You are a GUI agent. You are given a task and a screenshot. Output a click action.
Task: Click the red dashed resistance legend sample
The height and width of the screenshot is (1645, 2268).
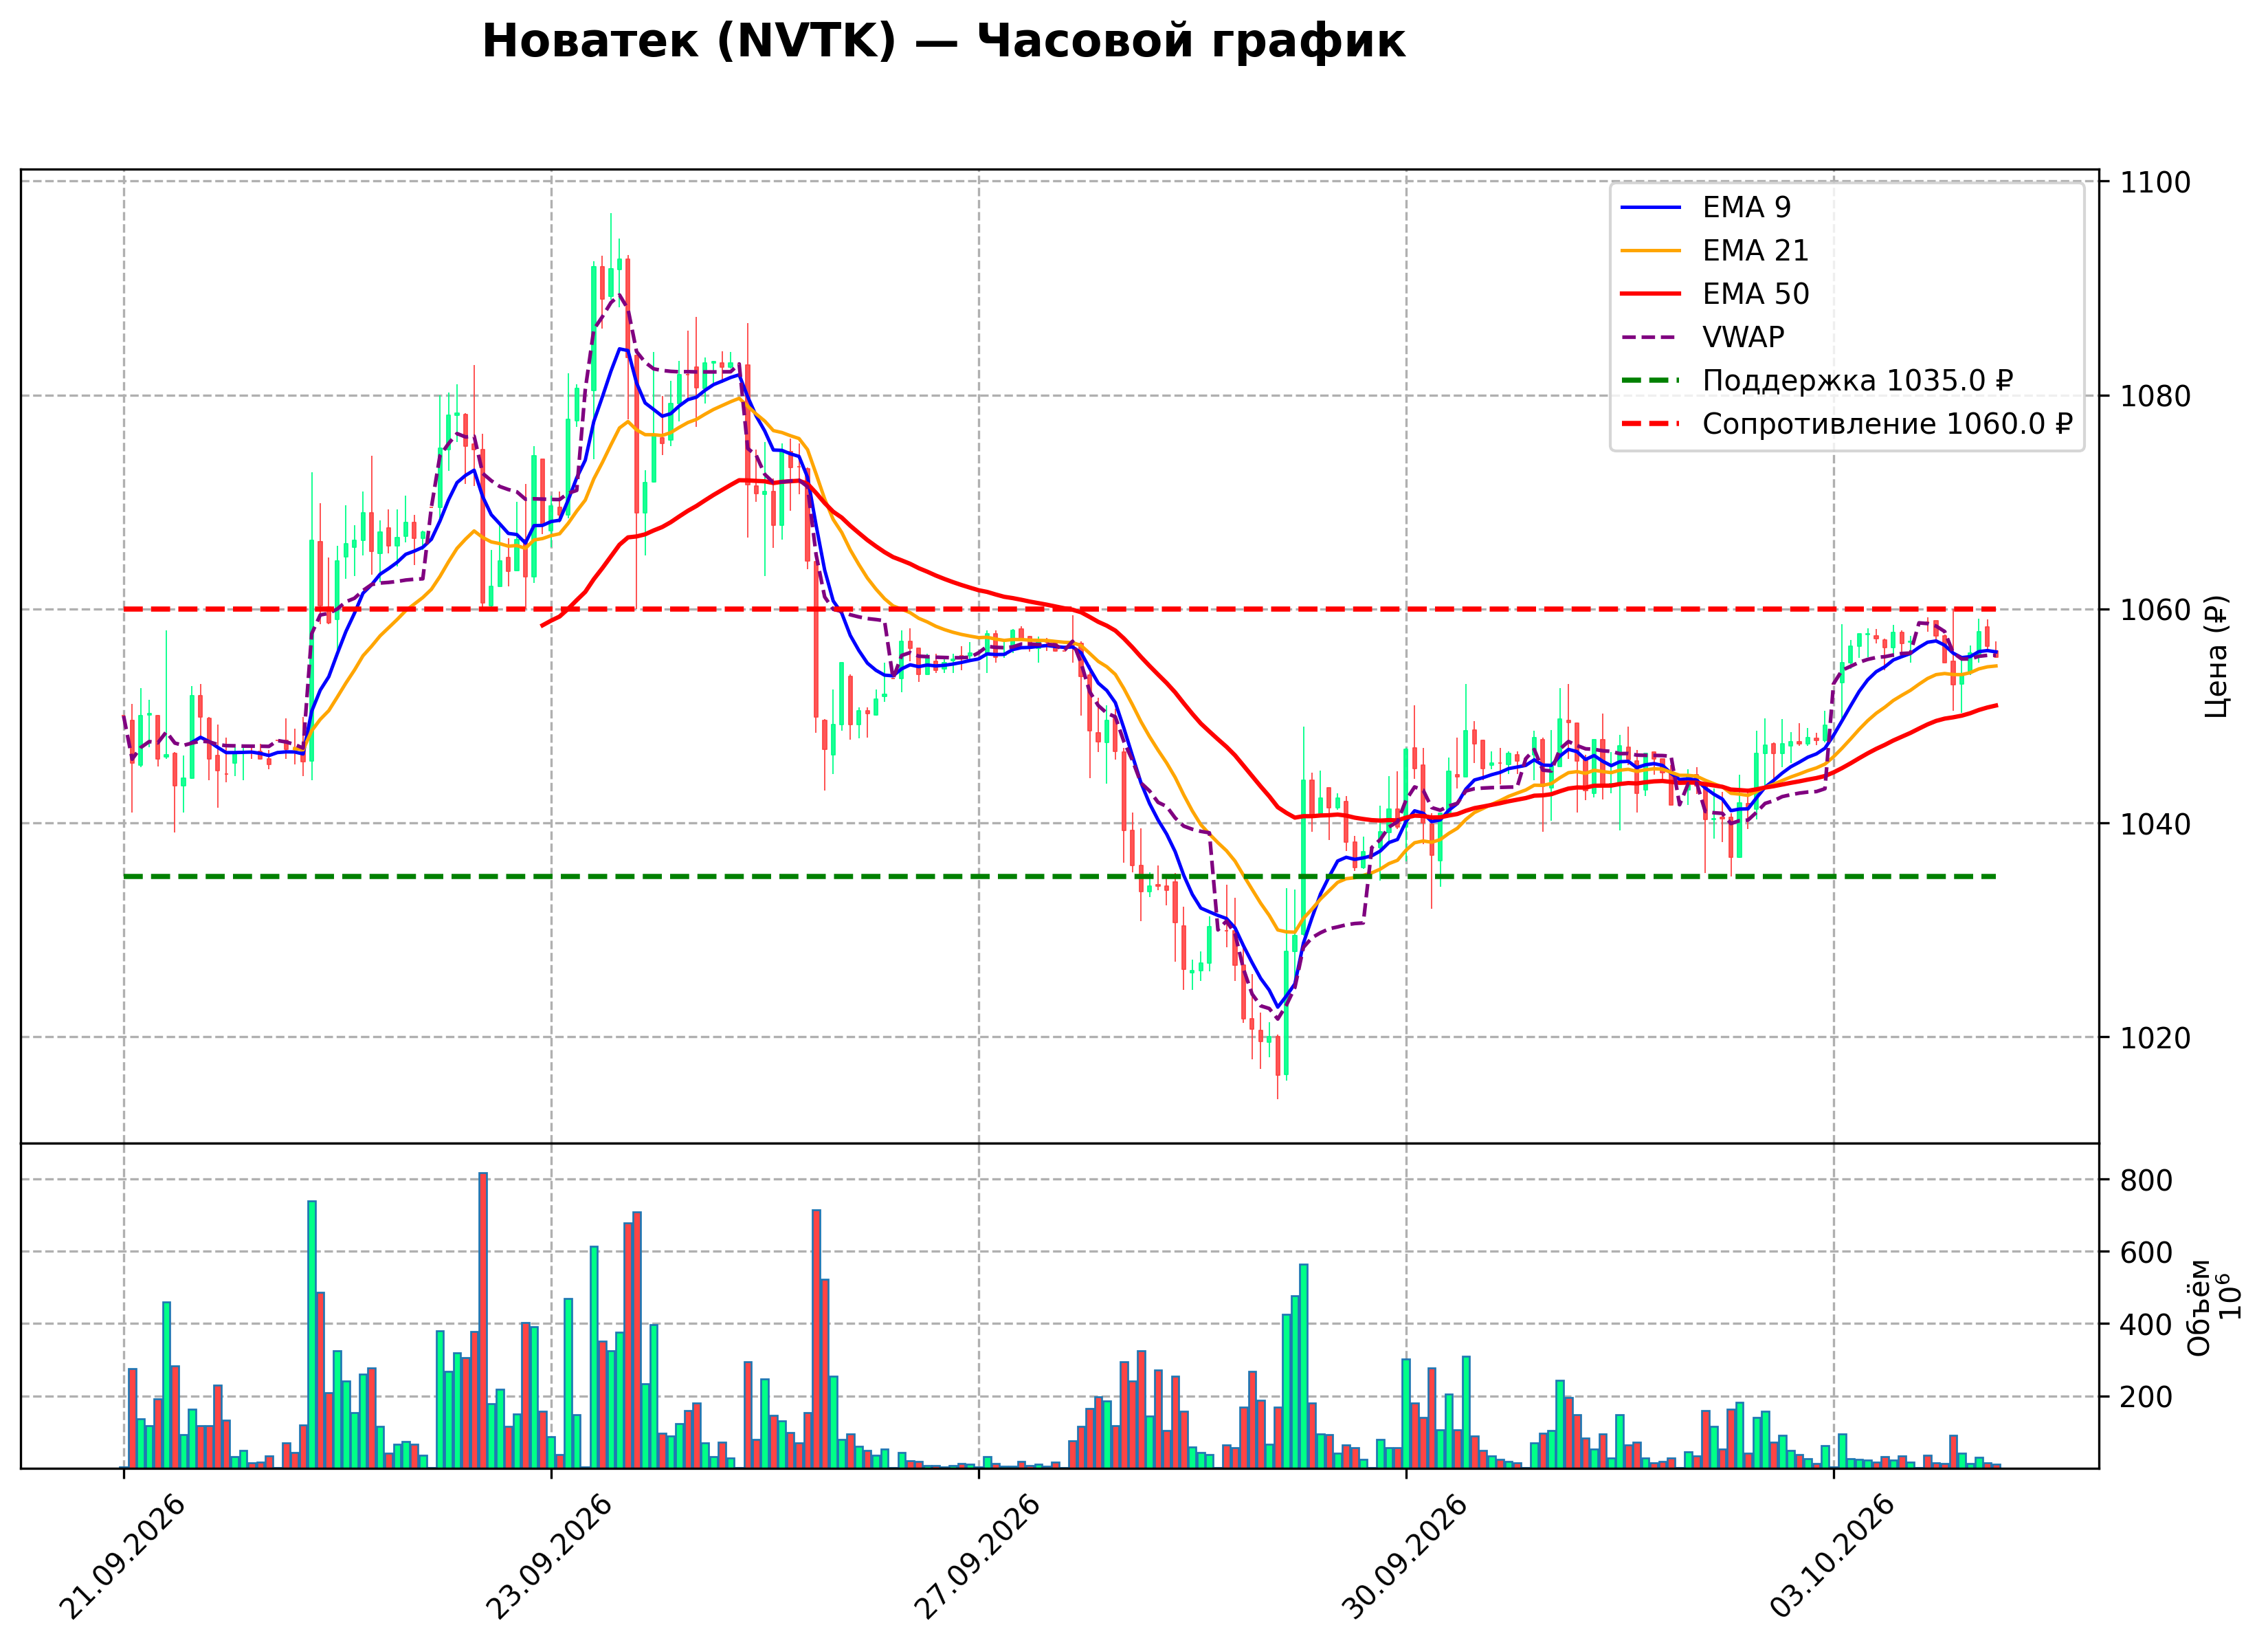click(x=1650, y=424)
